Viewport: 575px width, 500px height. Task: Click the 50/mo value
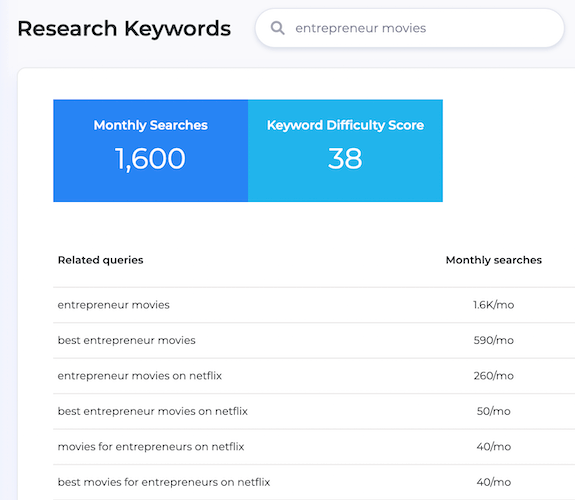click(494, 411)
